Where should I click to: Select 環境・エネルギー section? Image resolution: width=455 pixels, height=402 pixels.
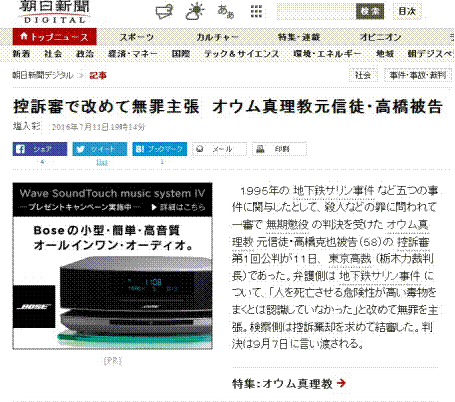point(327,54)
